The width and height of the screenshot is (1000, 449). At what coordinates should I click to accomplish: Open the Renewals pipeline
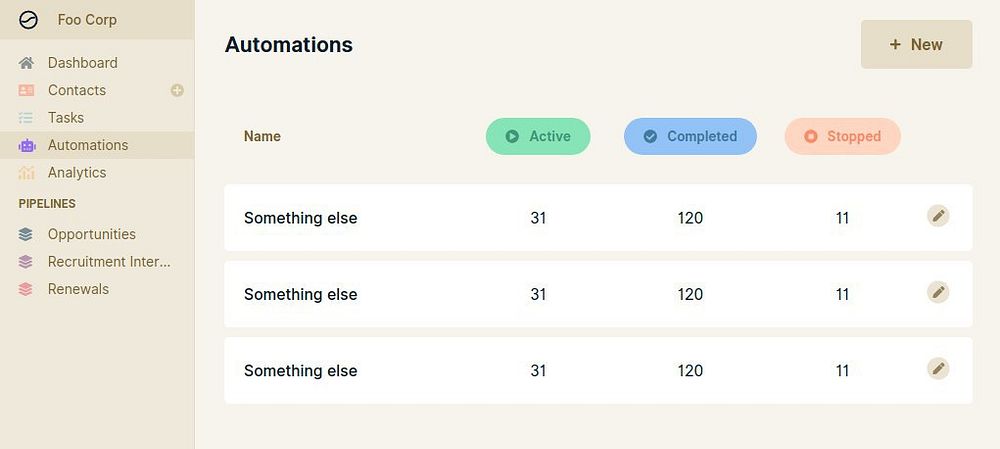78,289
